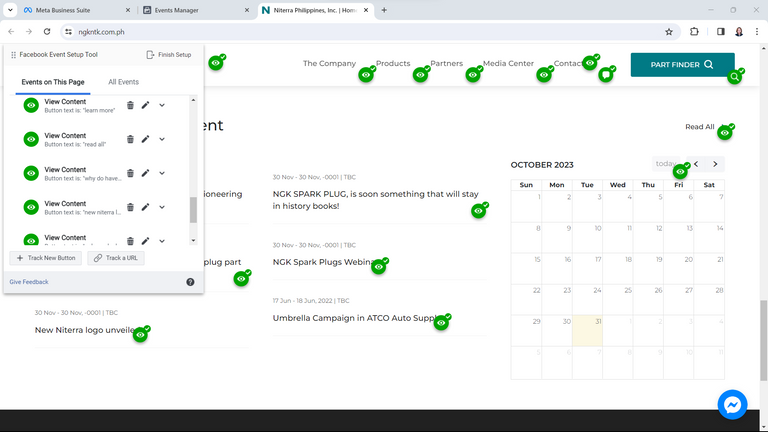This screenshot has height=432, width=768.
Task: Open NGK SPARK PLUG history books article
Action: click(x=375, y=200)
